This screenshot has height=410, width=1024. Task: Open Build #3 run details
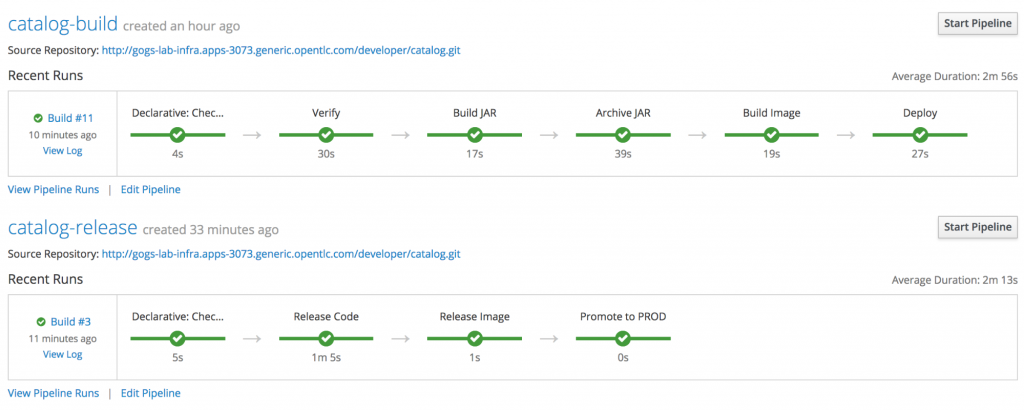pyautogui.click(x=69, y=322)
